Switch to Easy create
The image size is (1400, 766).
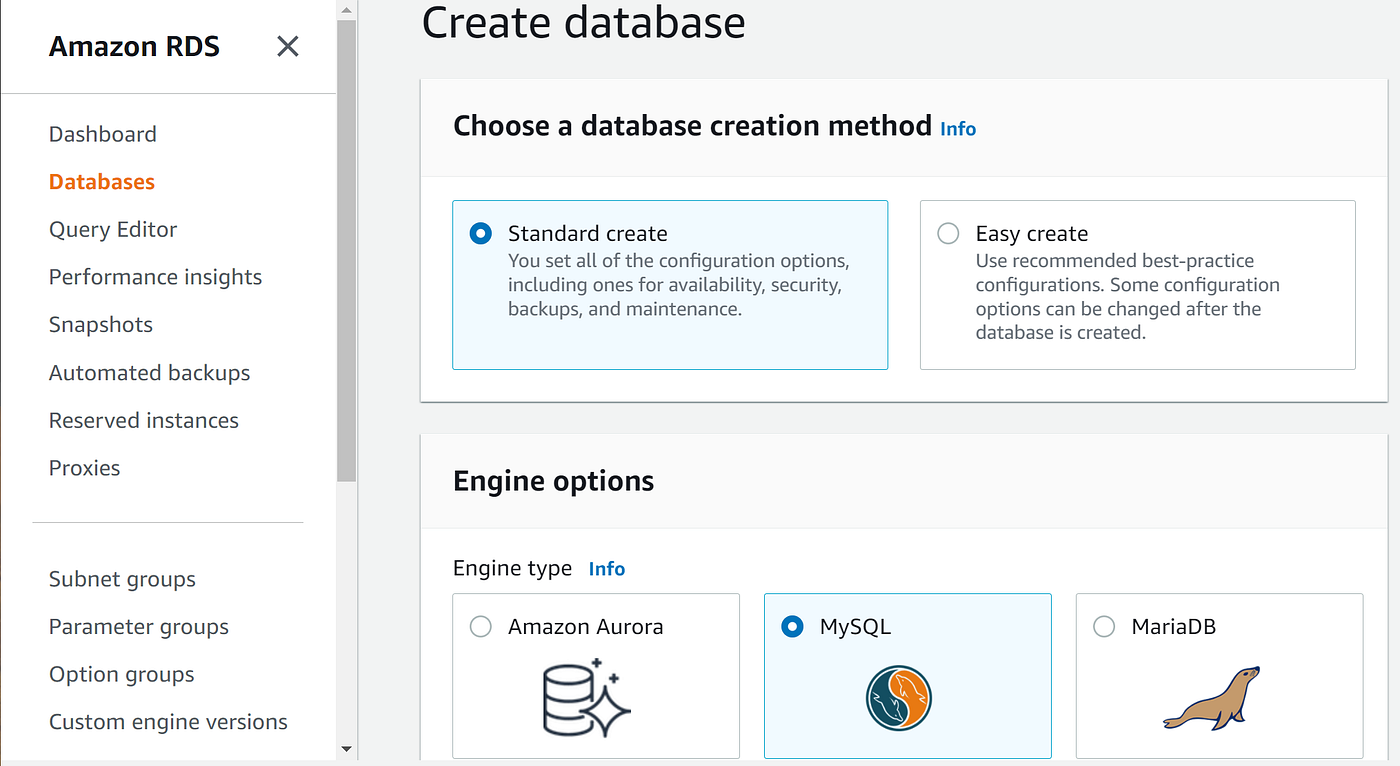(x=947, y=233)
